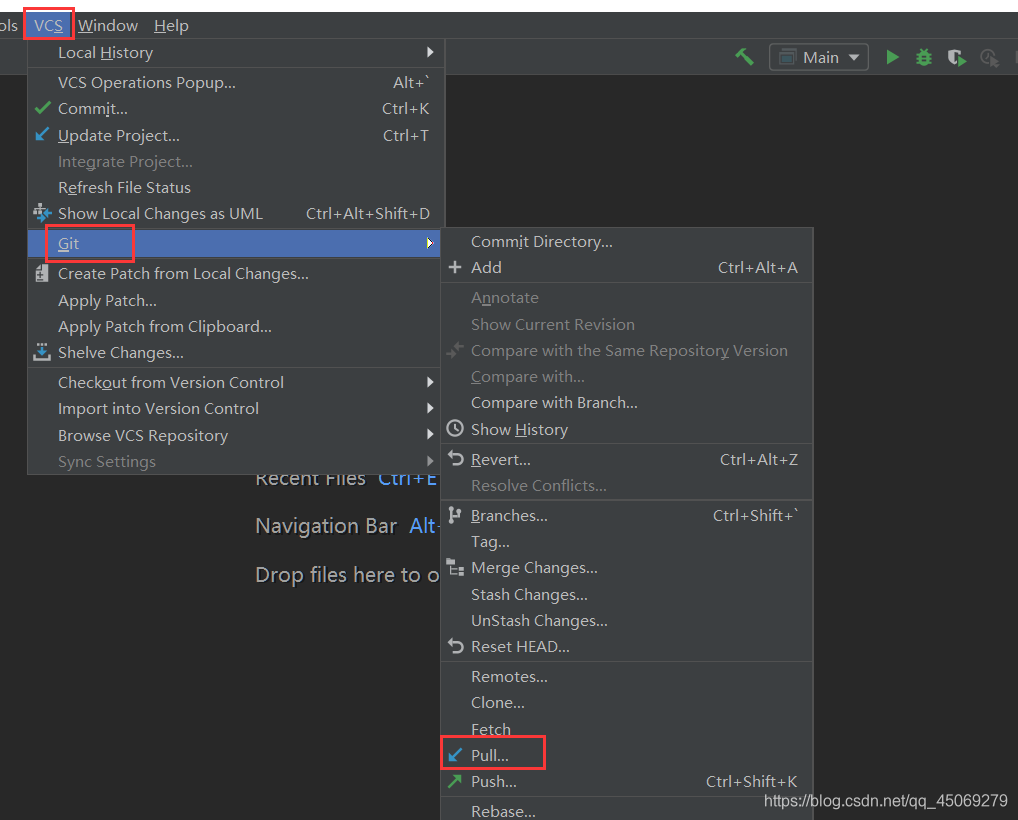The image size is (1018, 820).
Task: Click the Branches fork icon
Action: pyautogui.click(x=454, y=515)
